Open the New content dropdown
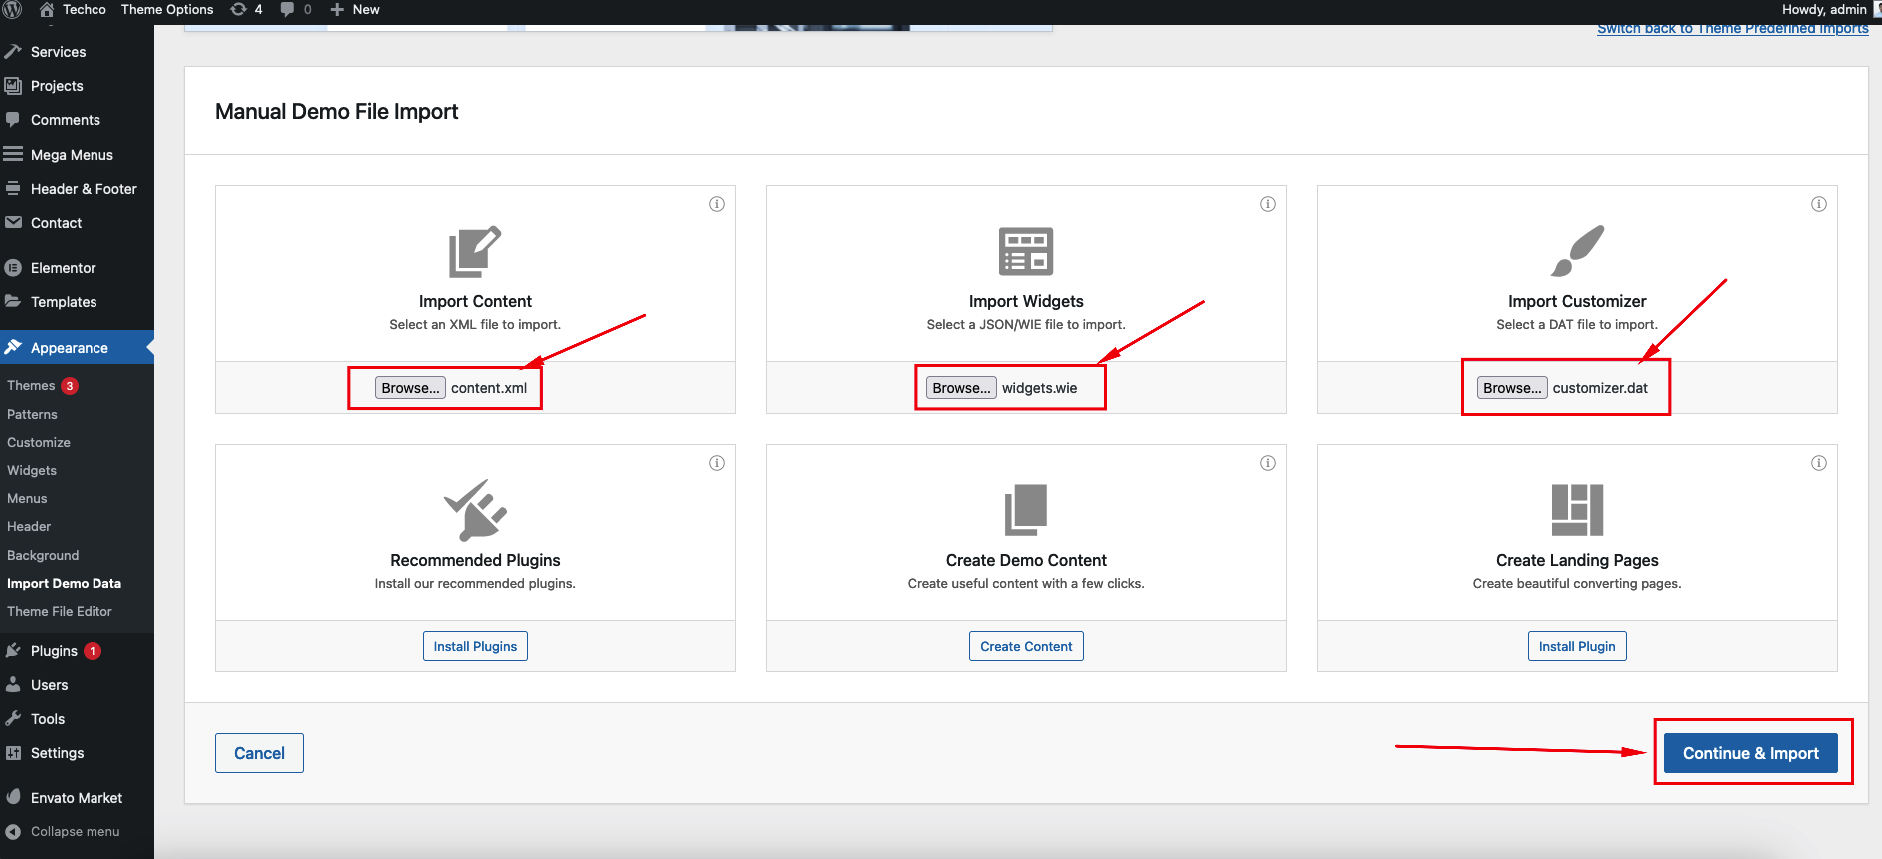Viewport: 1882px width, 859px height. point(355,10)
